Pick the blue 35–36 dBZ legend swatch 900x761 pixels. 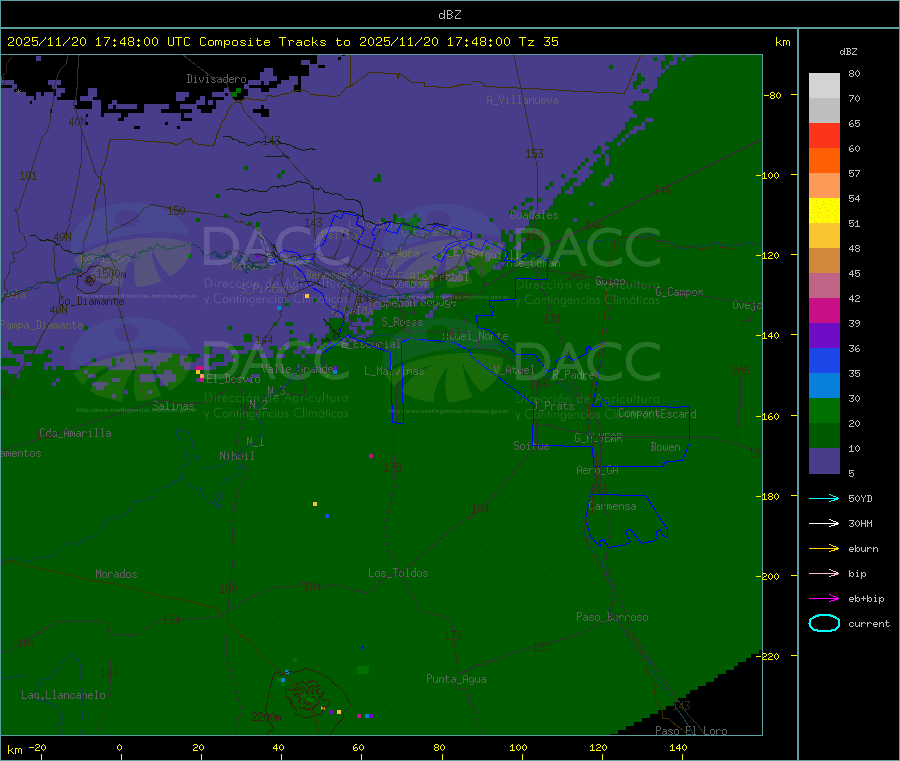[x=824, y=360]
